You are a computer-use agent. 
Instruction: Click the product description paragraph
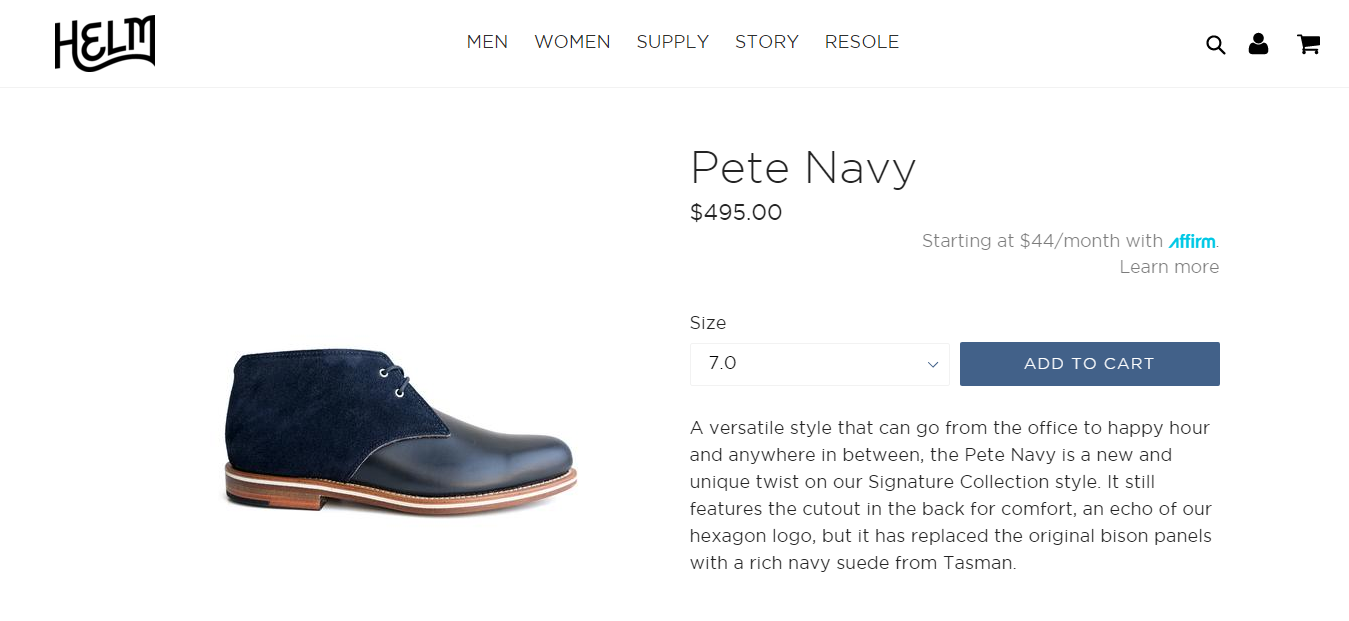(950, 495)
